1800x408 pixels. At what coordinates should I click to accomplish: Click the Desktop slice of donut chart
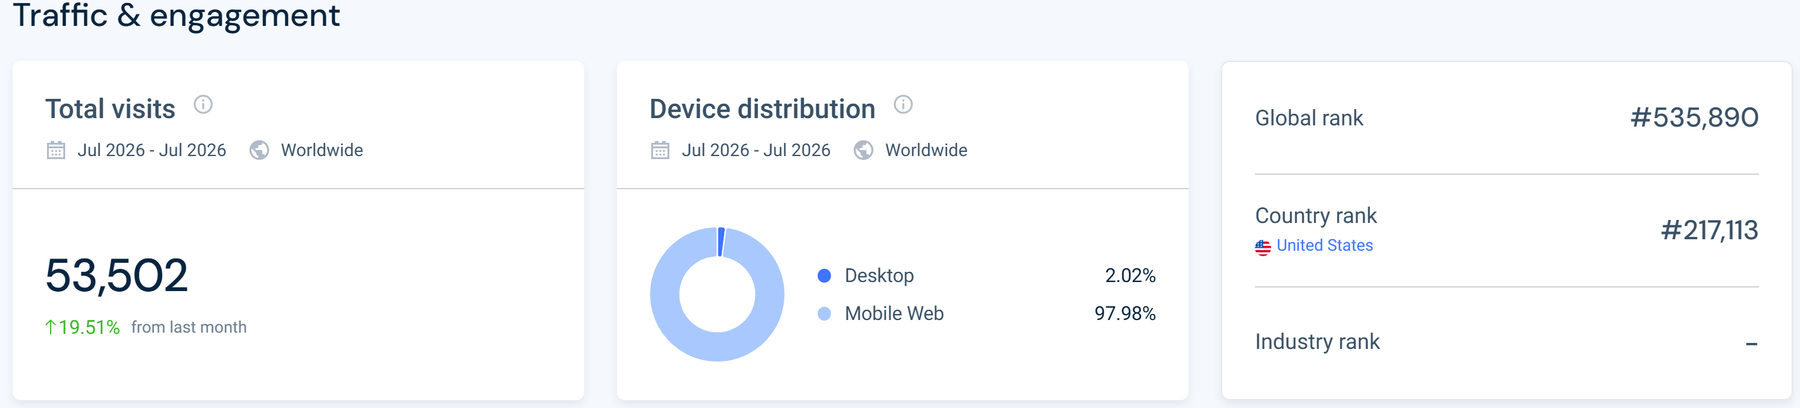point(721,242)
